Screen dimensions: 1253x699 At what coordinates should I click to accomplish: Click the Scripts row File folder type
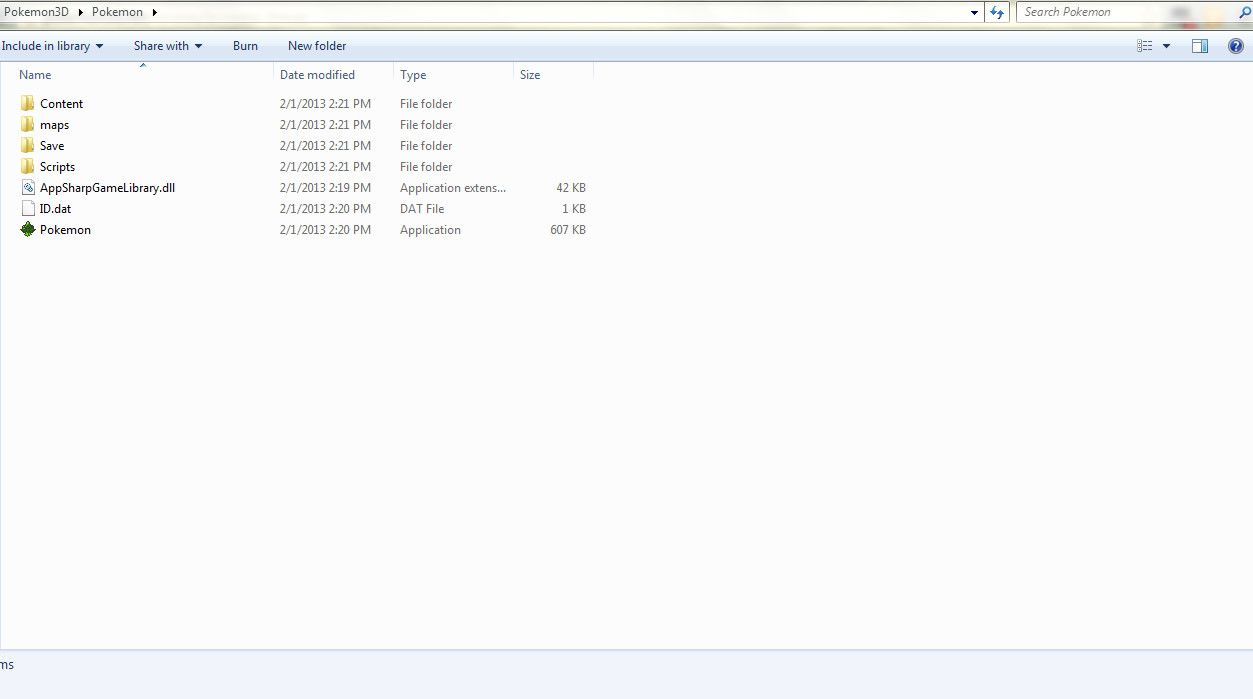[426, 167]
